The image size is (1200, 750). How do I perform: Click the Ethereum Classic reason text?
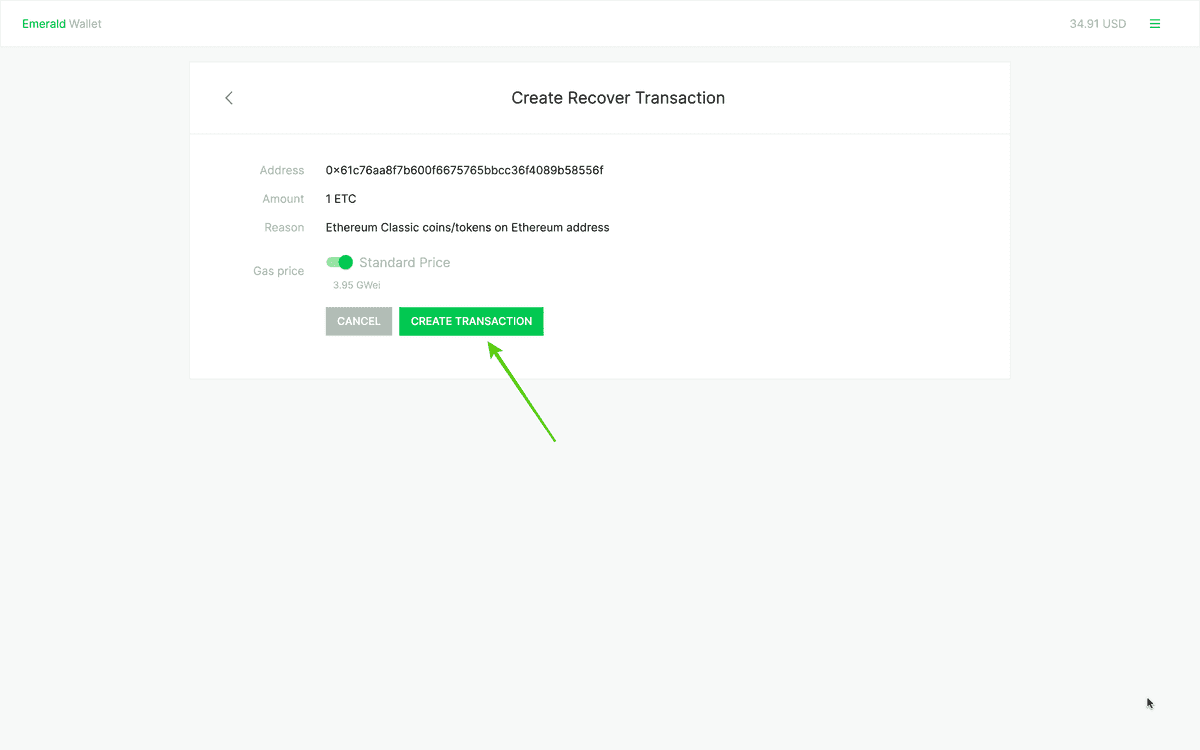click(x=467, y=228)
